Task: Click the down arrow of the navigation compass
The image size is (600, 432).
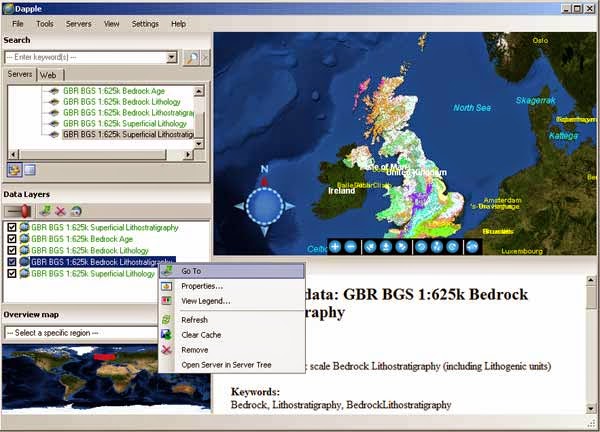Action: [264, 231]
